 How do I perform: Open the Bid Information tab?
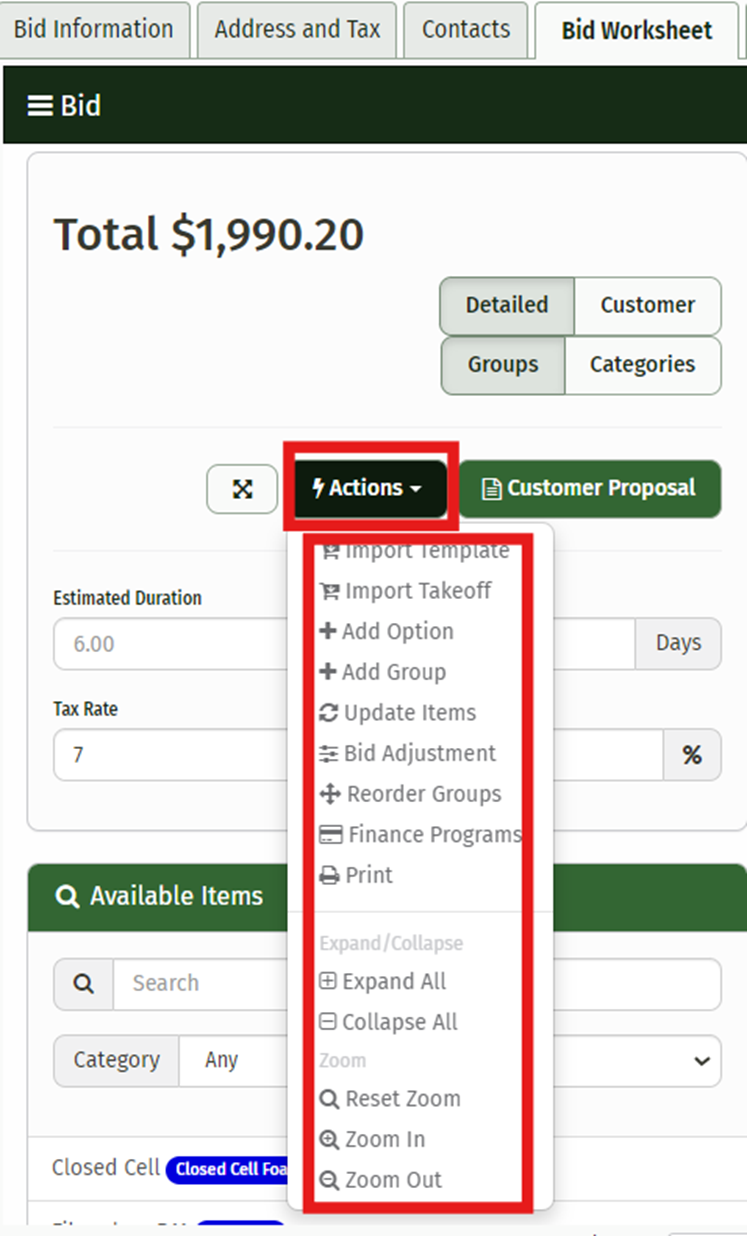94,29
